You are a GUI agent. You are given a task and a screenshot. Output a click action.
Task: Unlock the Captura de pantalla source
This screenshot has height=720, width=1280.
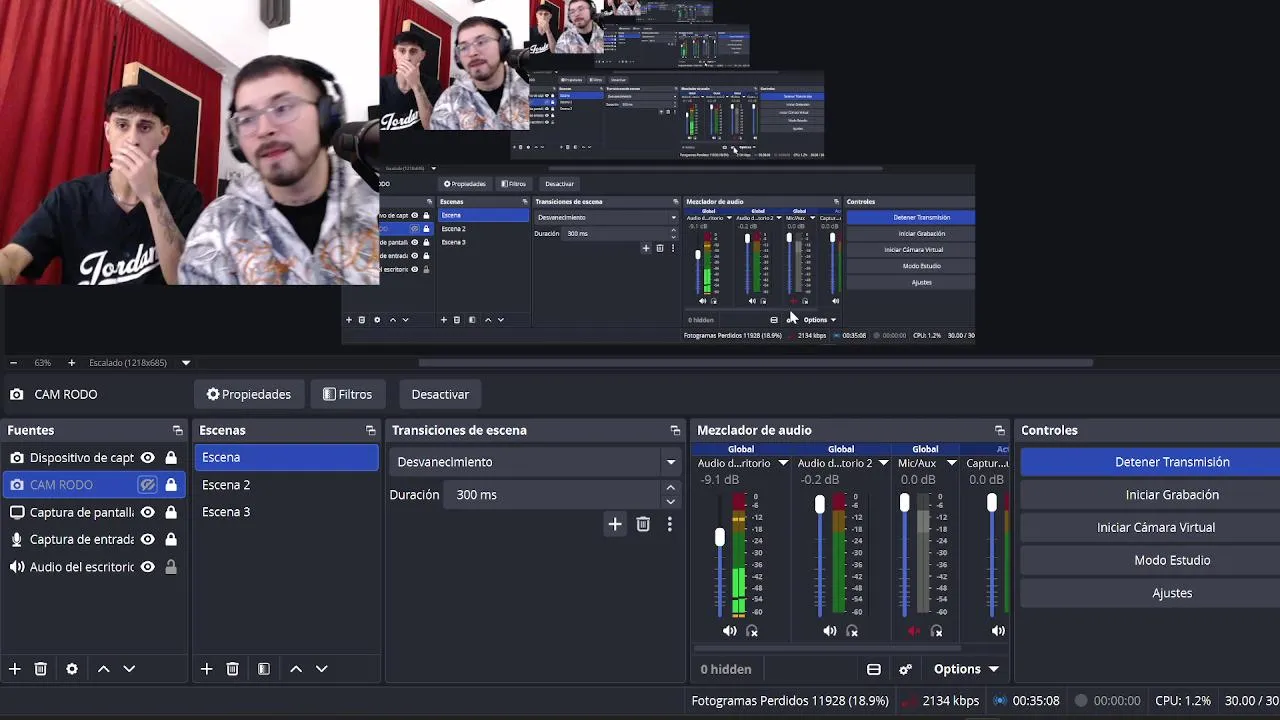(171, 512)
